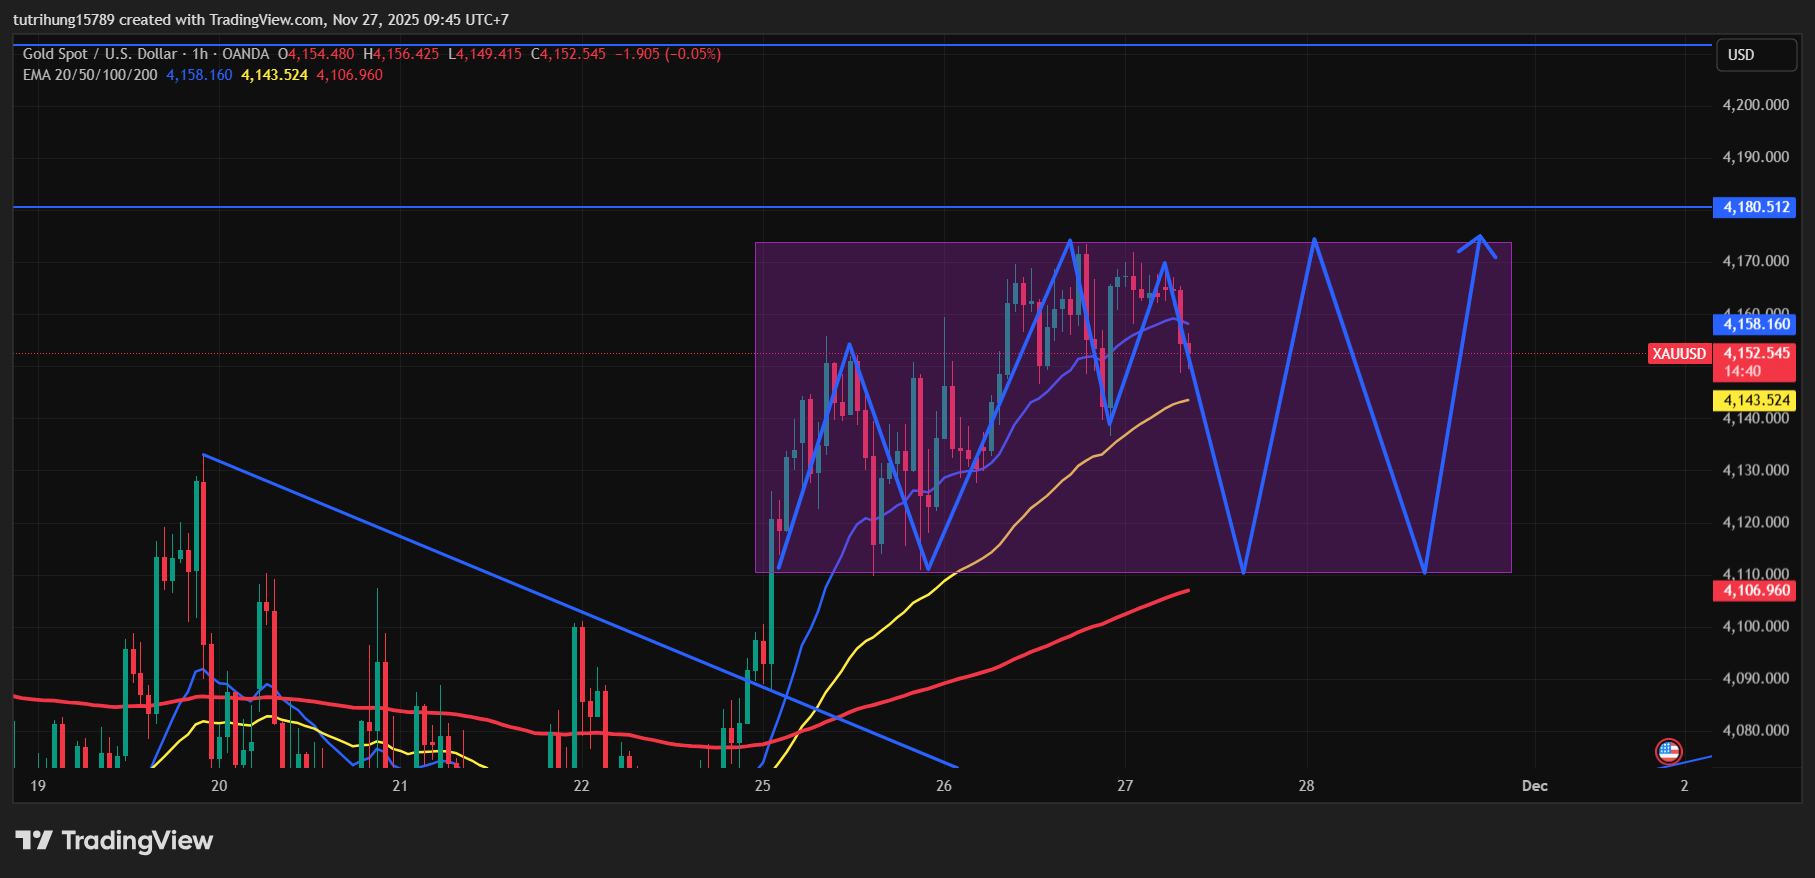Click the blue EMA value 4,158.160 in legend

199,75
